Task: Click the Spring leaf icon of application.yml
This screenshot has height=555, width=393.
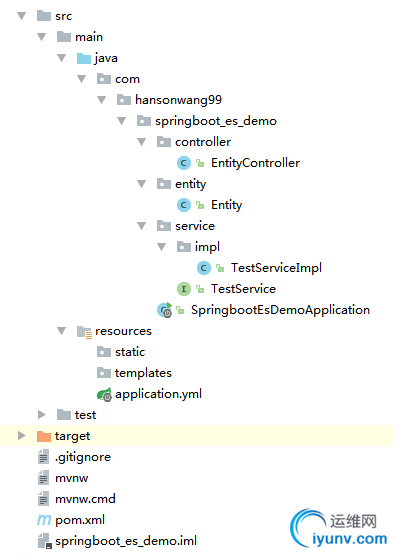Action: tap(104, 394)
